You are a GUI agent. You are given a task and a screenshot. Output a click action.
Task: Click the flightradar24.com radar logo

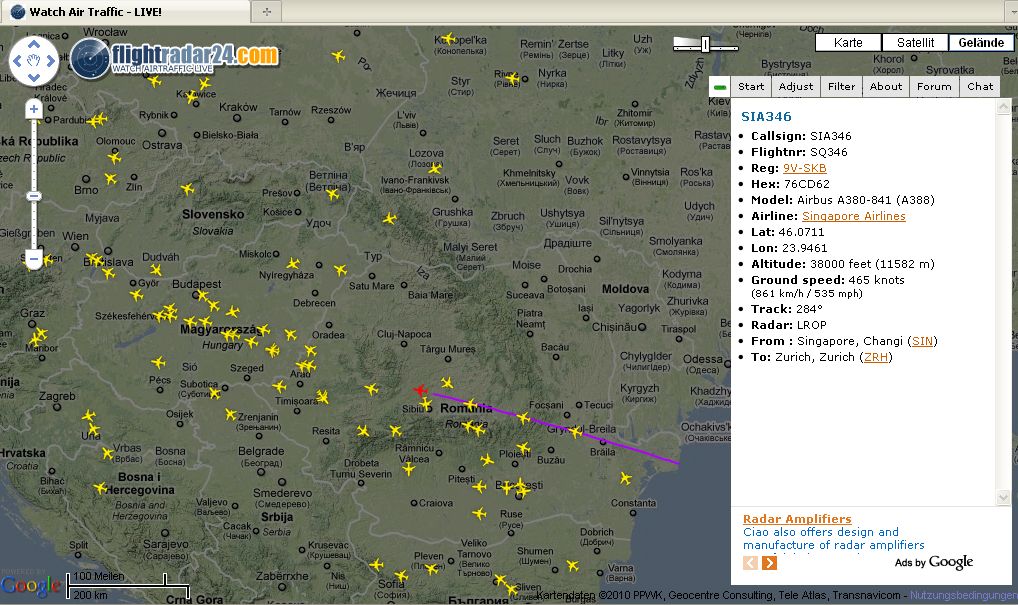click(90, 59)
